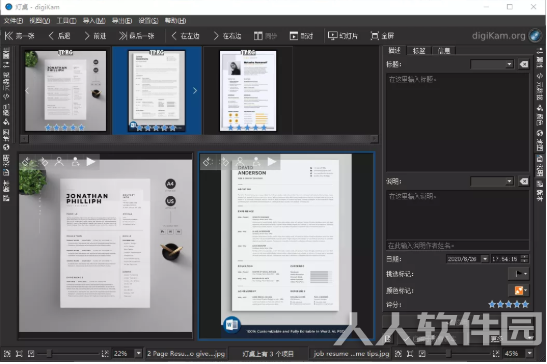
Task: Toggle face display on the right preview
Action: click(x=240, y=162)
